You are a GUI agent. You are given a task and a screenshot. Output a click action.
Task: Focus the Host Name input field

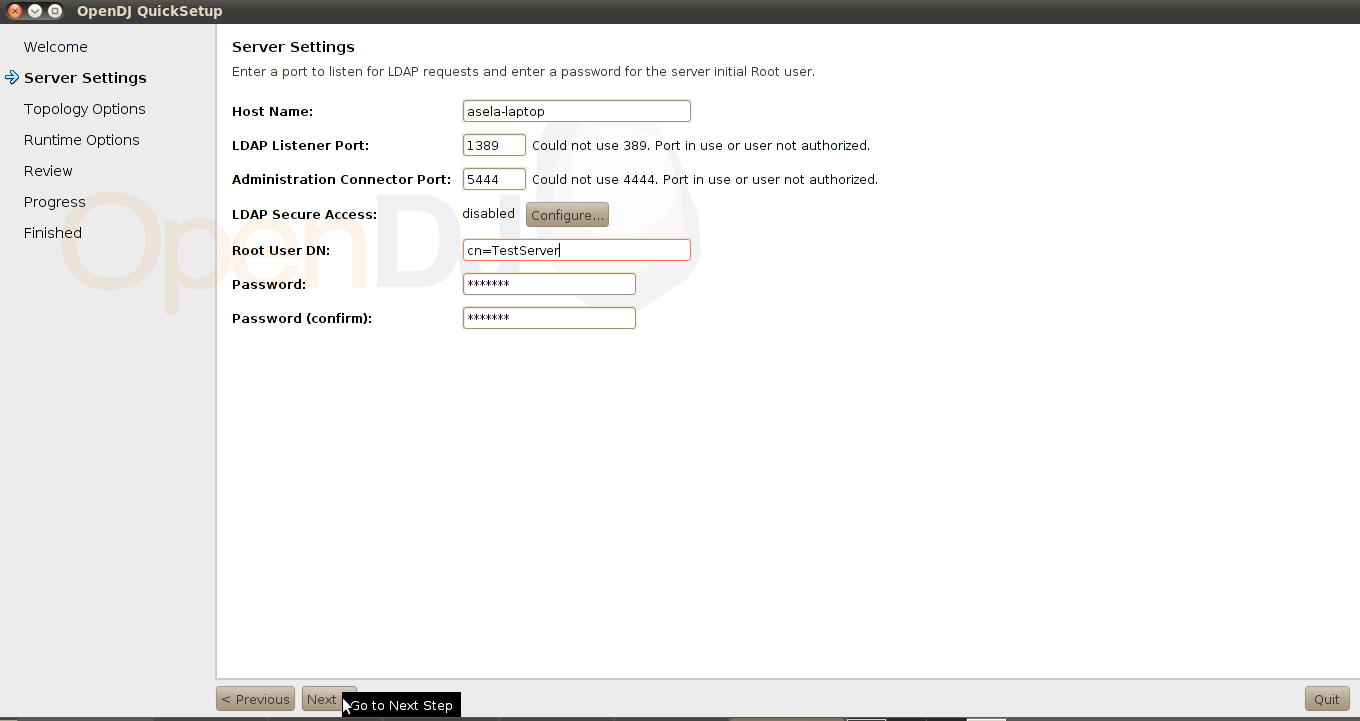(577, 111)
